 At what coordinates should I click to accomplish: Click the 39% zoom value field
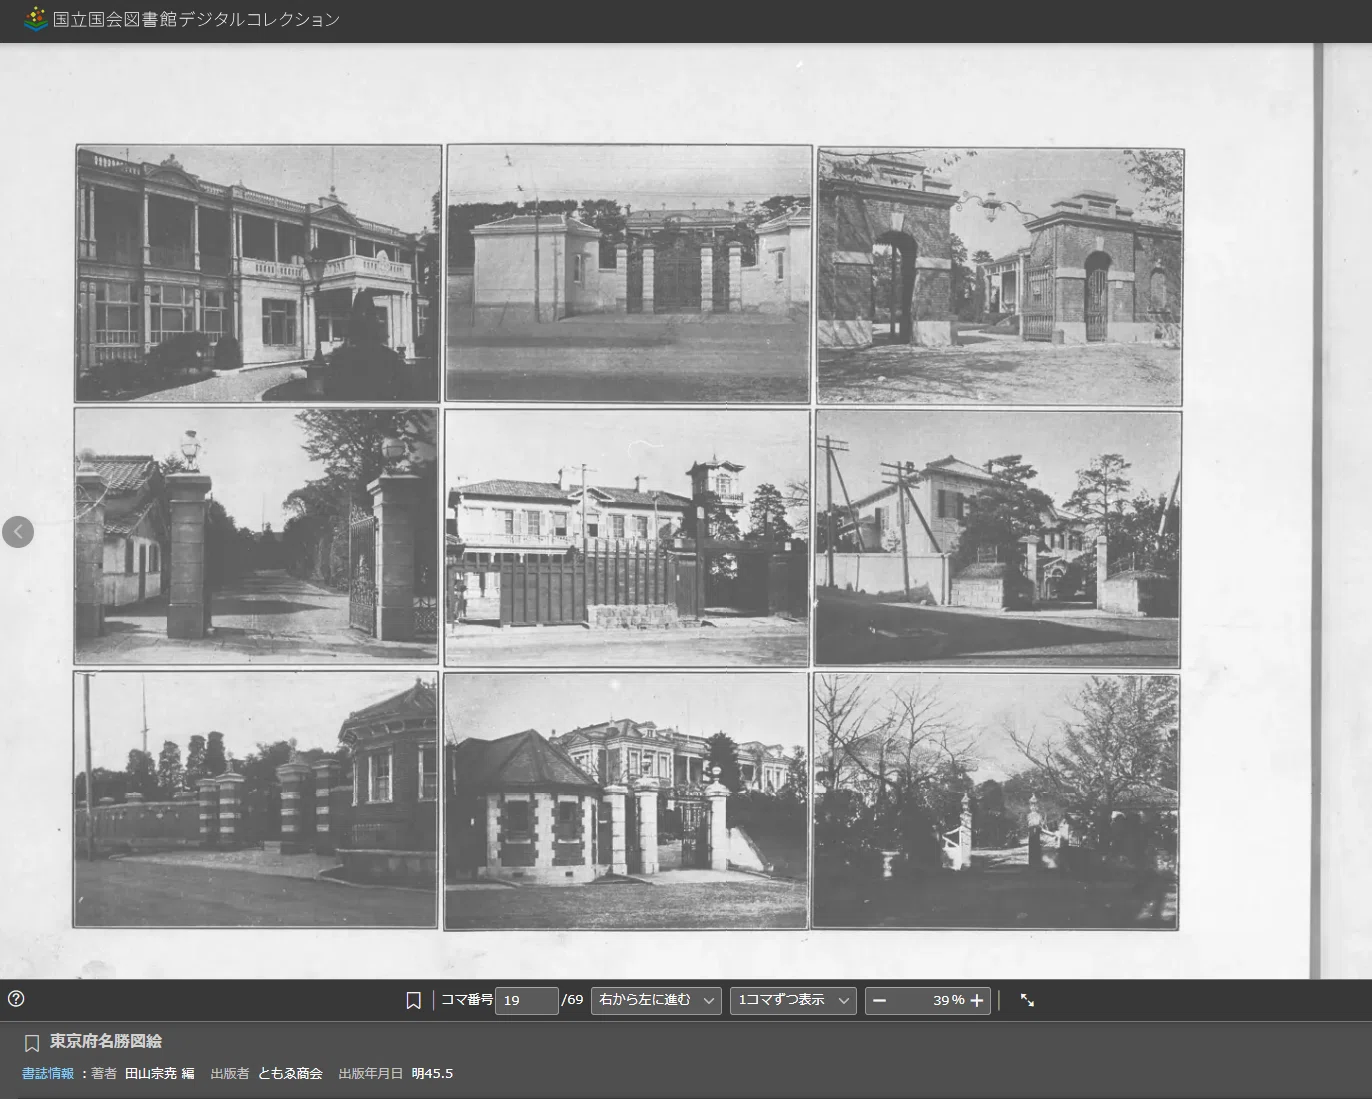pos(928,1000)
